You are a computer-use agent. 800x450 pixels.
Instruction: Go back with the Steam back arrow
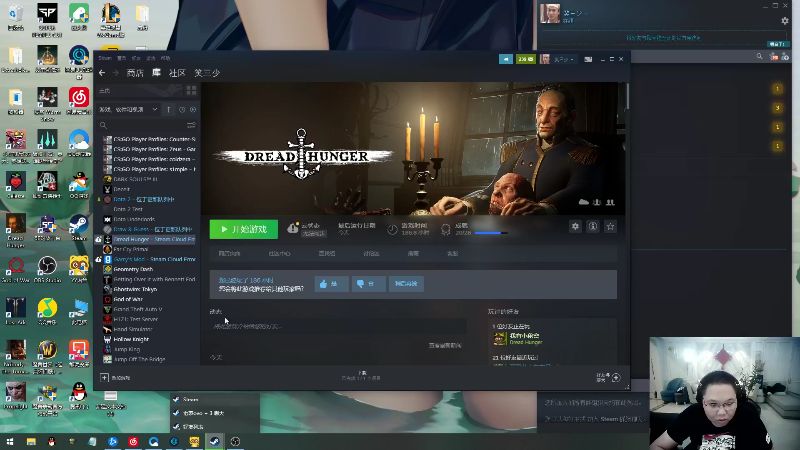[102, 73]
